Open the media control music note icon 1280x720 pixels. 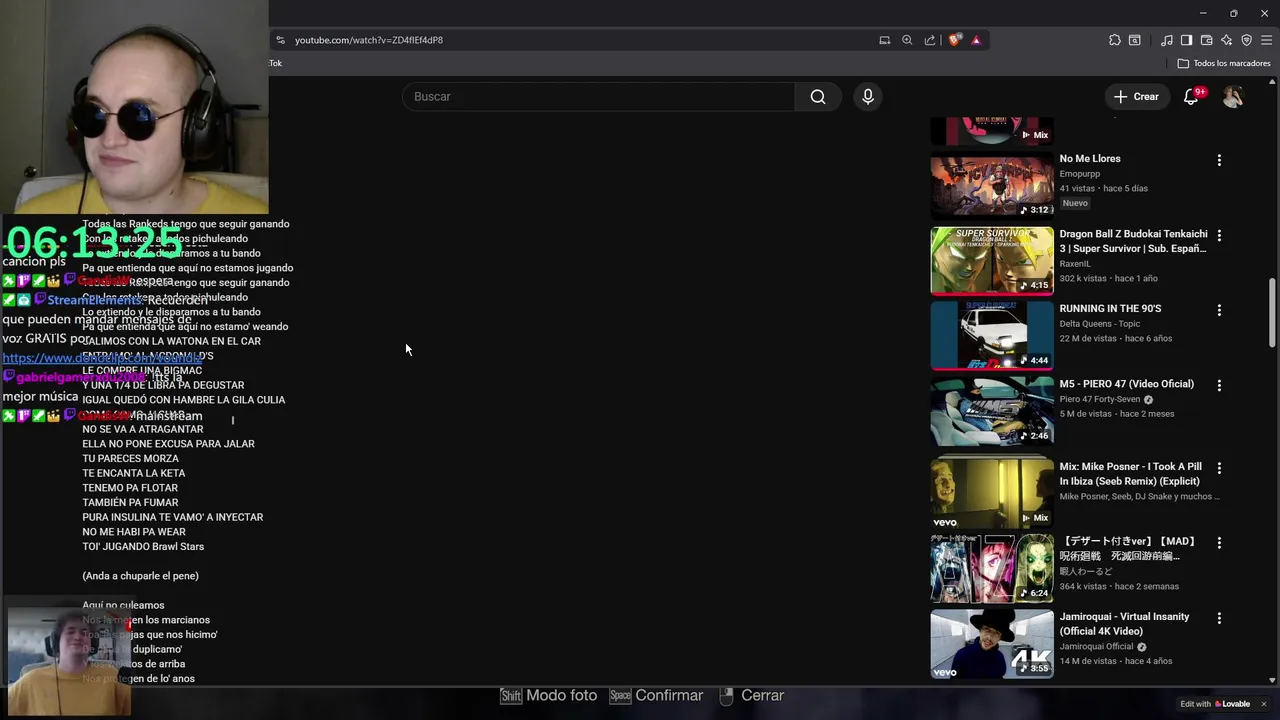(1167, 40)
